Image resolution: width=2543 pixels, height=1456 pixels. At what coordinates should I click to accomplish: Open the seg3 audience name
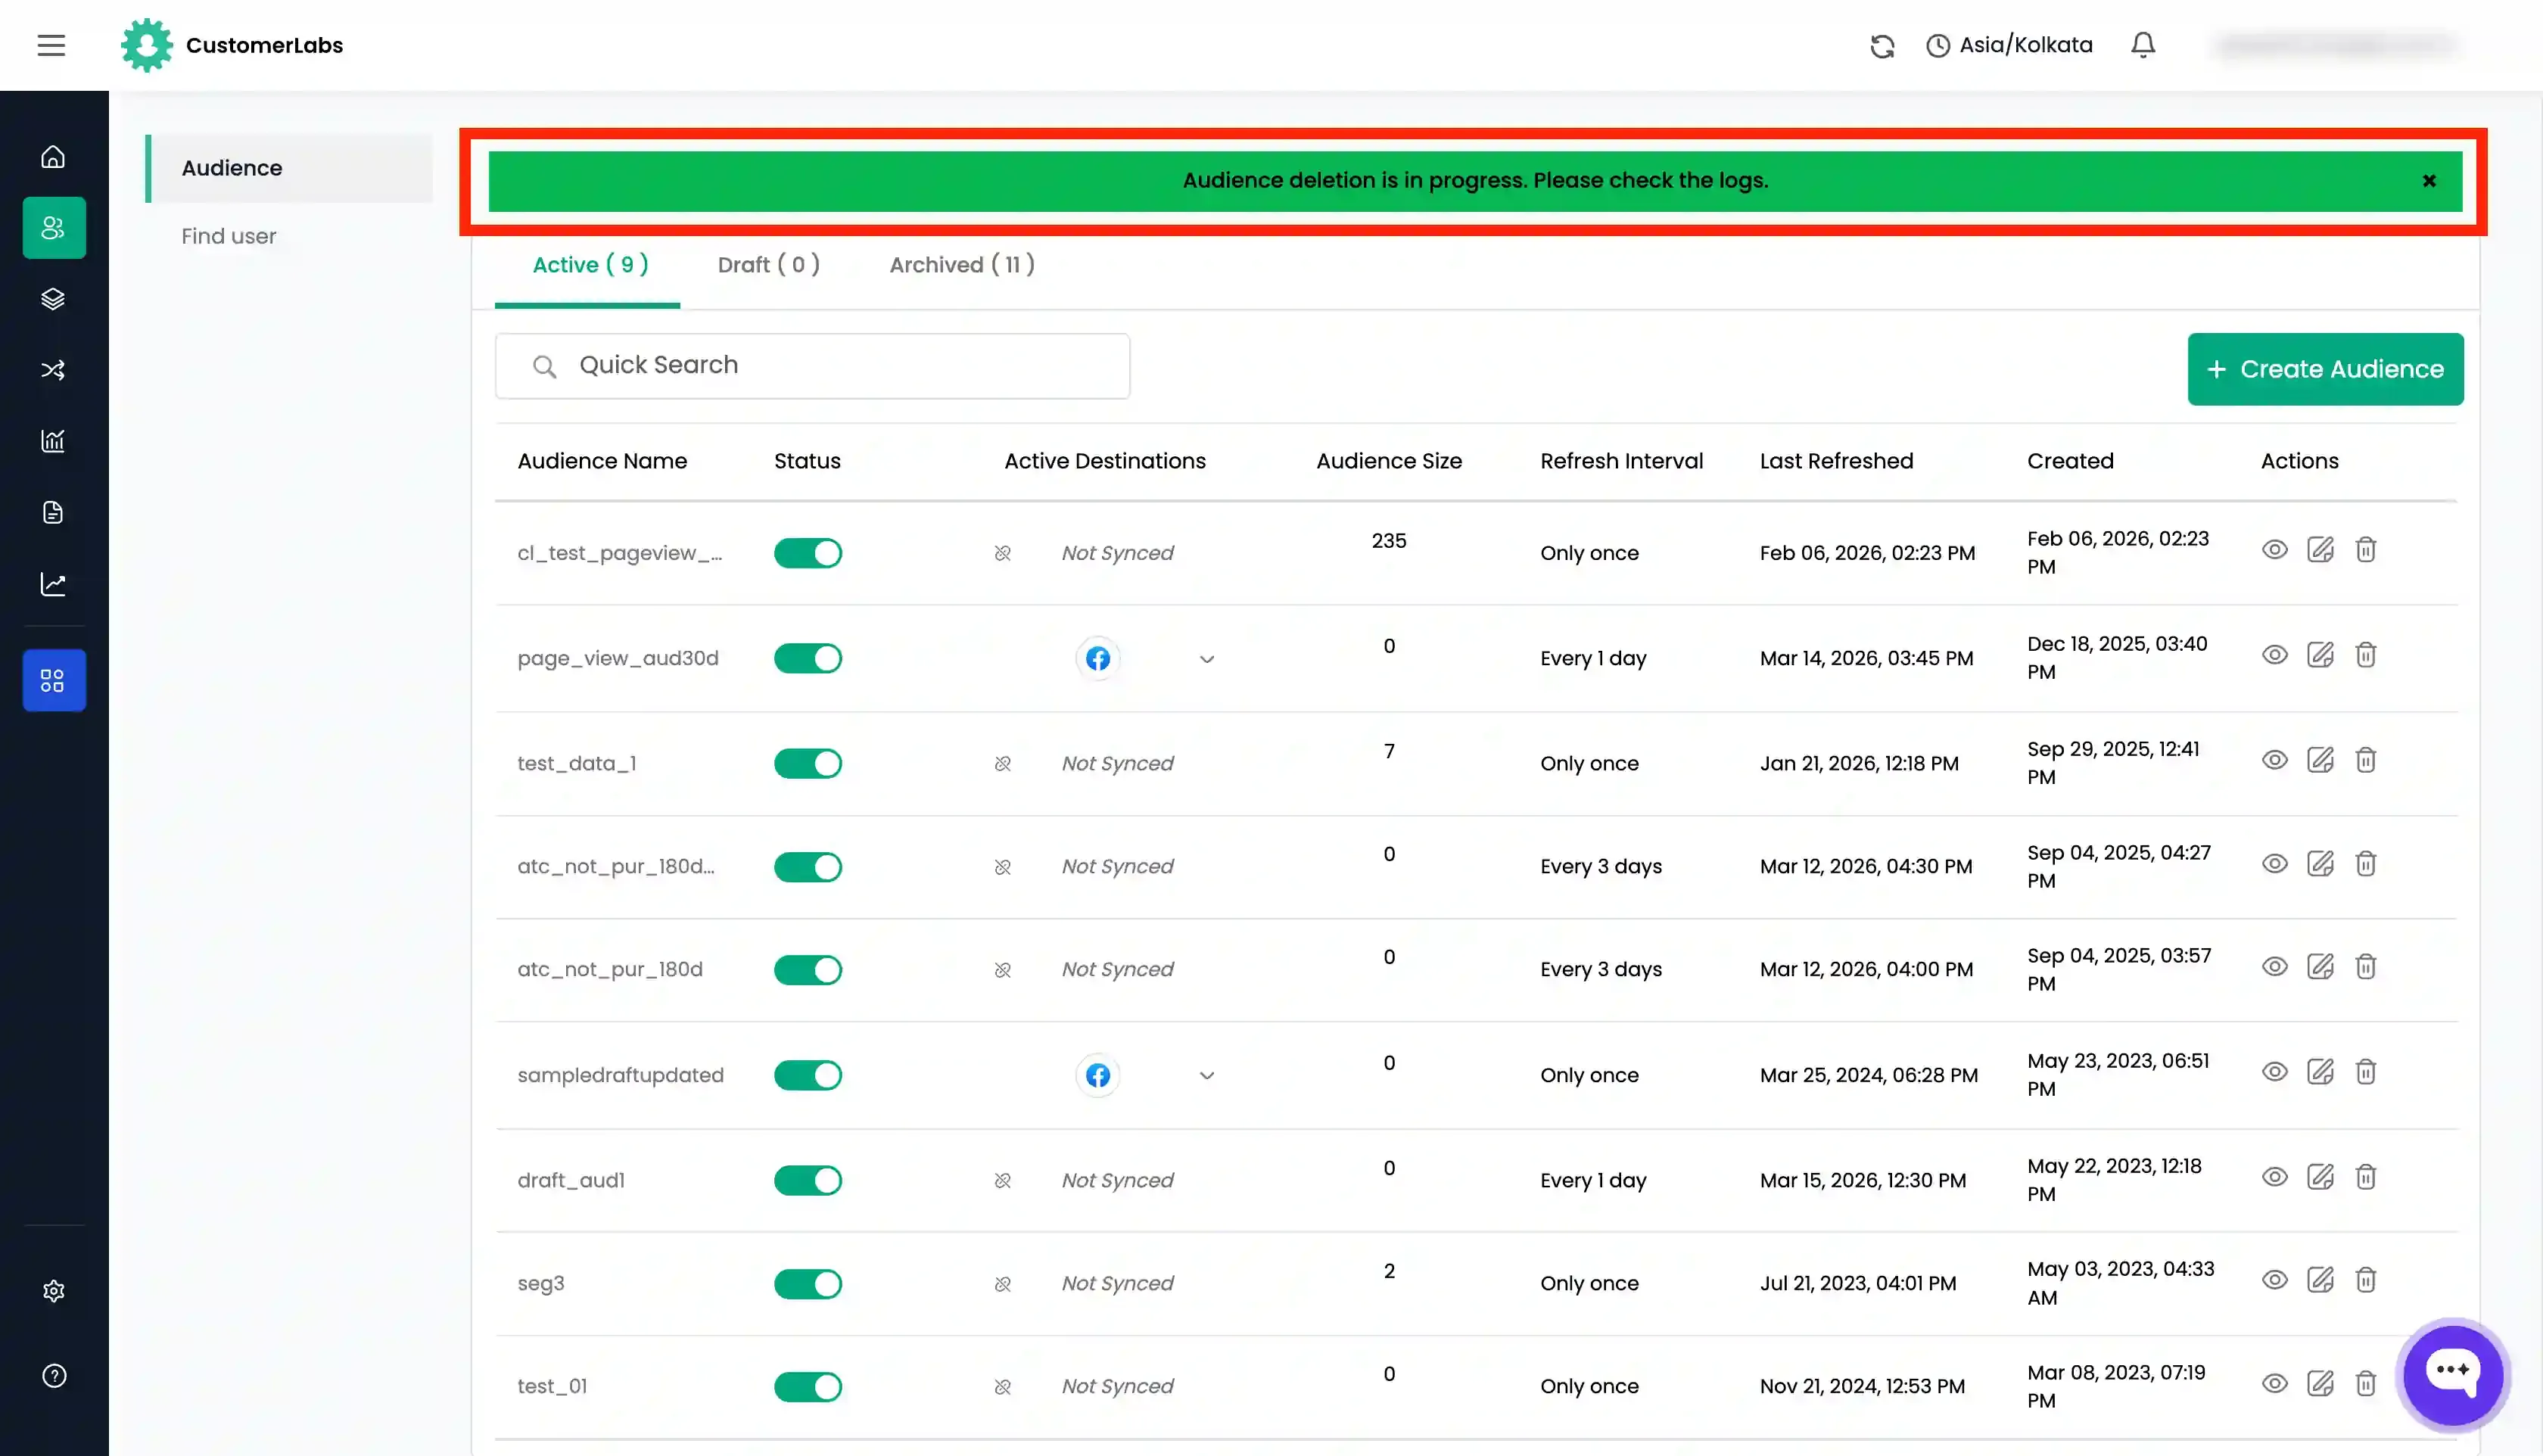[x=541, y=1284]
